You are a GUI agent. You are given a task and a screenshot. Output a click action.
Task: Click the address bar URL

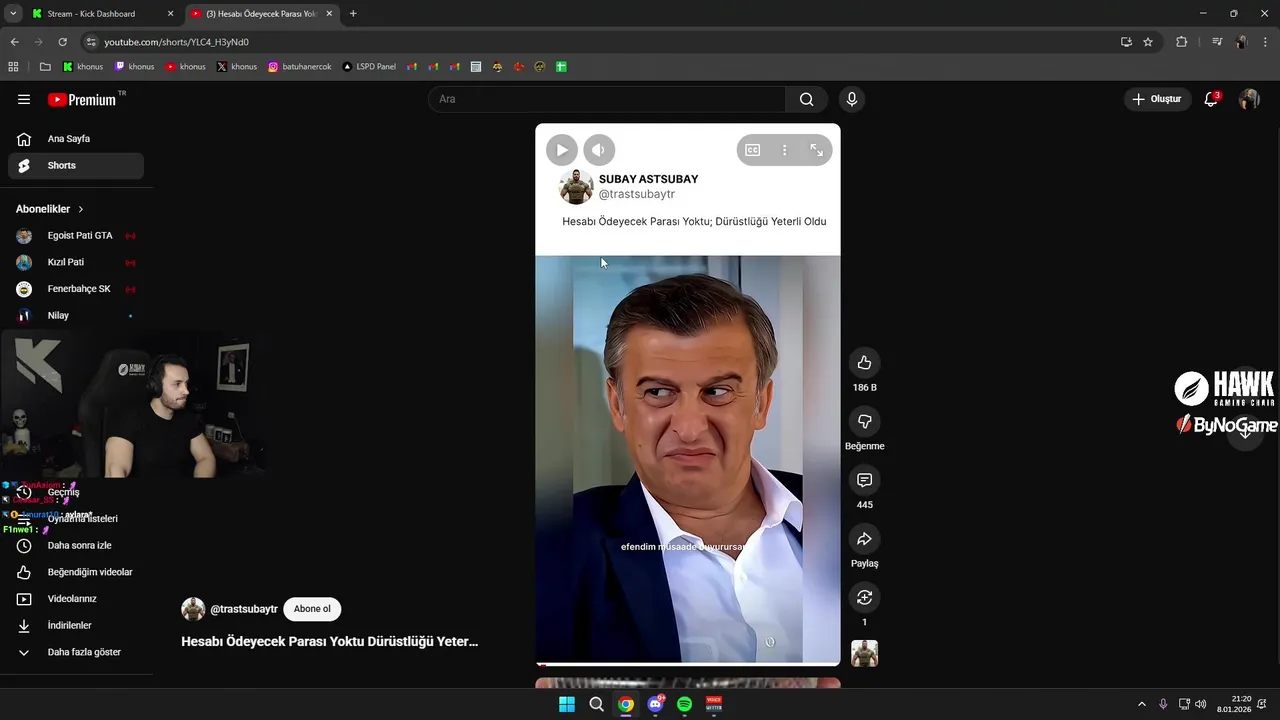pyautogui.click(x=176, y=42)
